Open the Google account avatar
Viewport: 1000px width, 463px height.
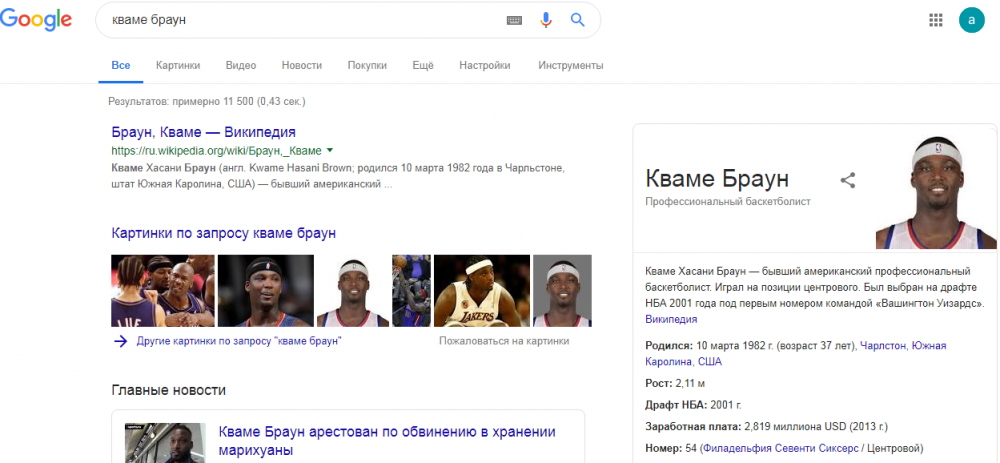(x=971, y=20)
